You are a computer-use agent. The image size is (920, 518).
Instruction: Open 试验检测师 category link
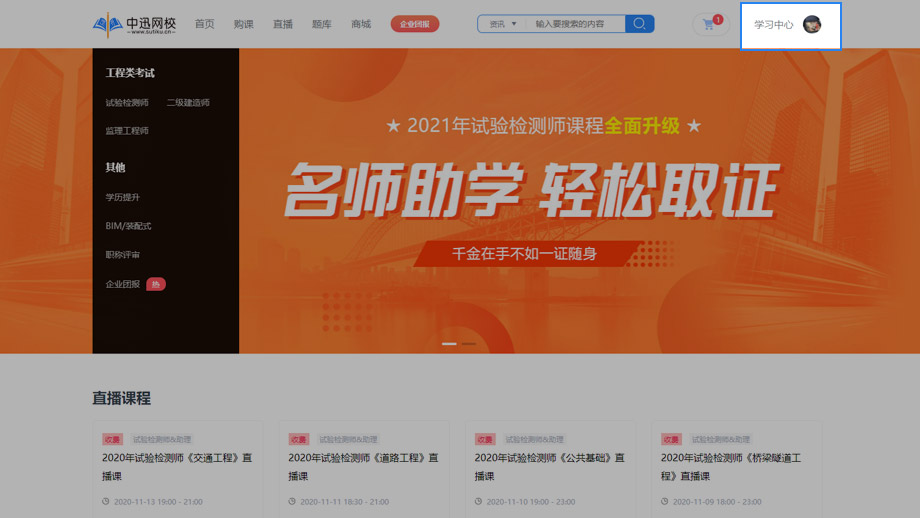127,102
